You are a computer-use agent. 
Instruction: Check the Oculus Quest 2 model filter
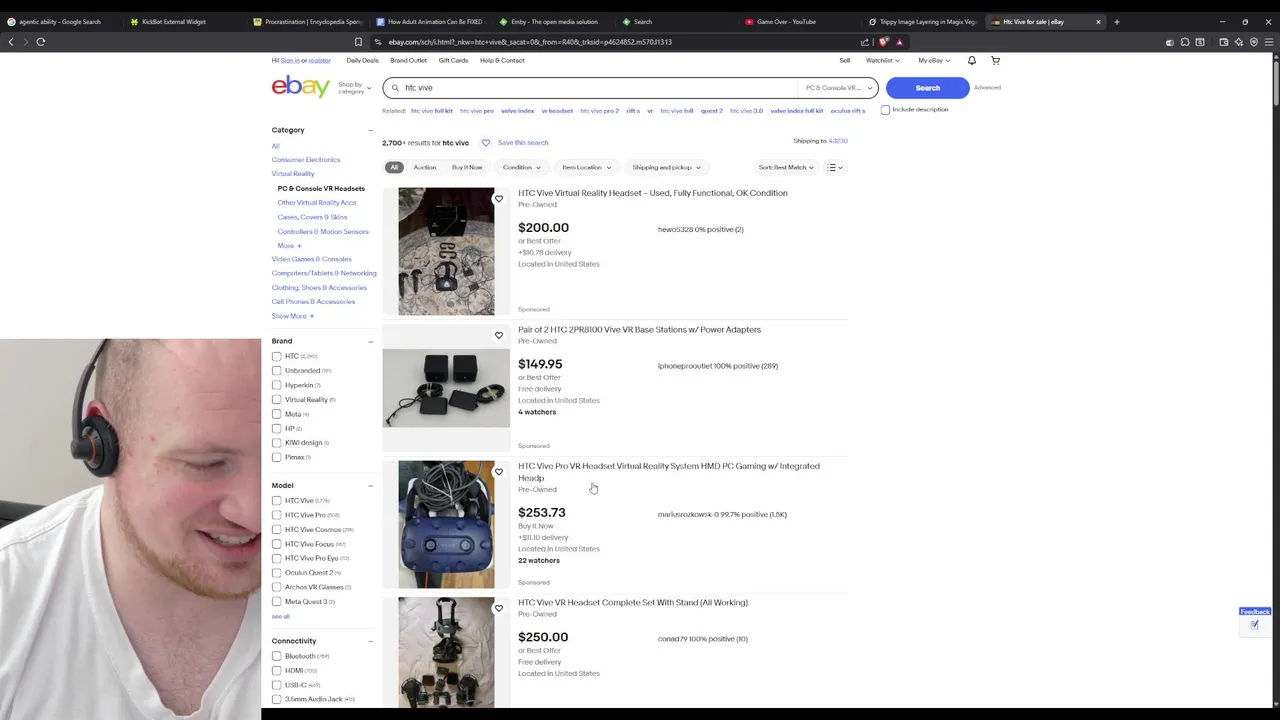pyautogui.click(x=277, y=573)
